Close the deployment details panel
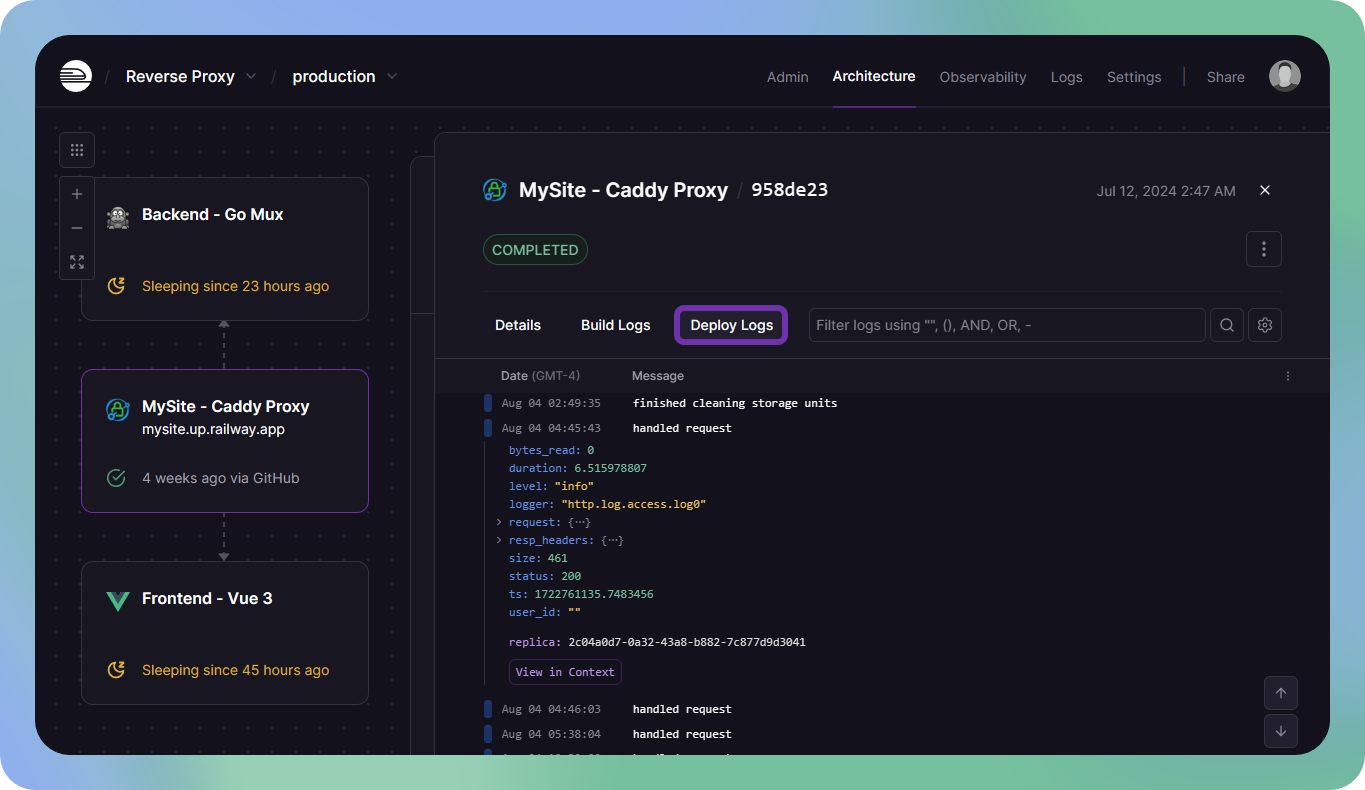The image size is (1365, 790). (x=1265, y=190)
